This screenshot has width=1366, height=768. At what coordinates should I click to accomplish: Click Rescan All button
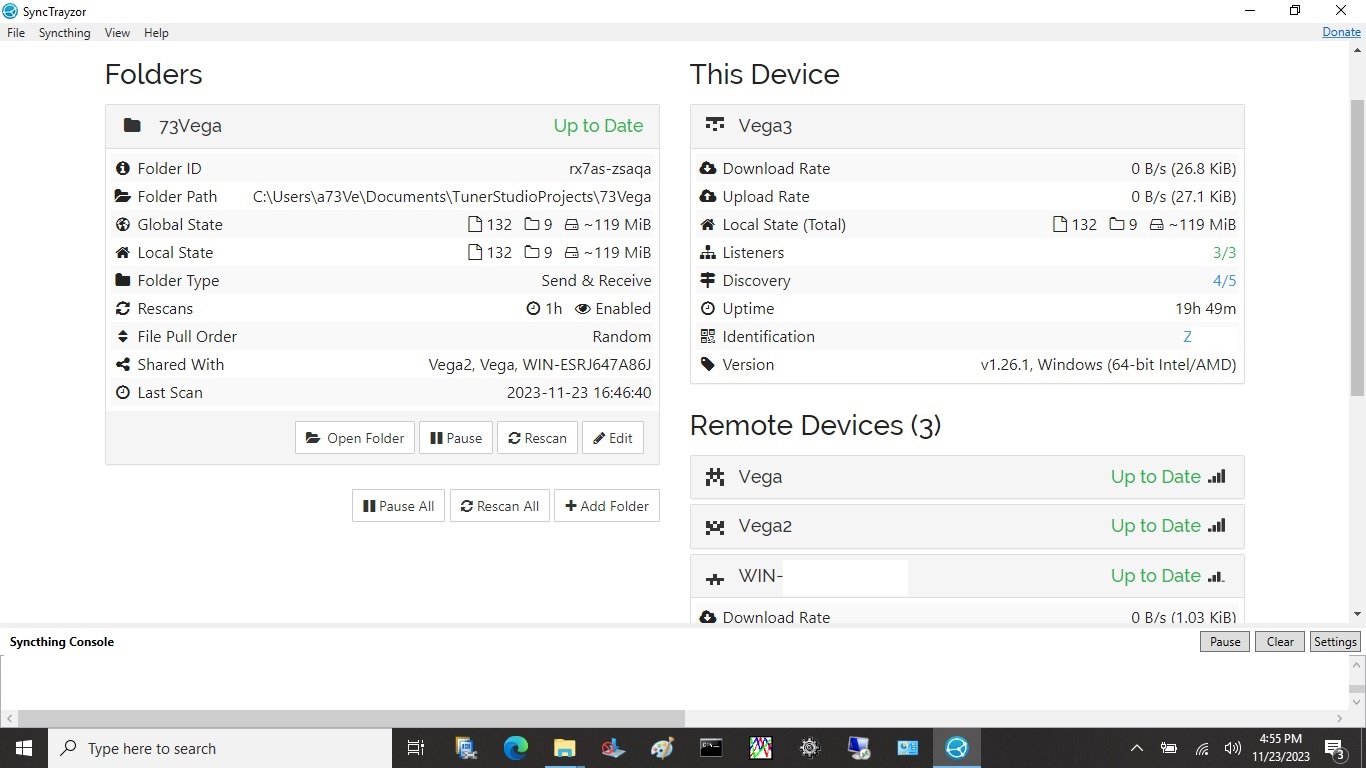click(500, 506)
